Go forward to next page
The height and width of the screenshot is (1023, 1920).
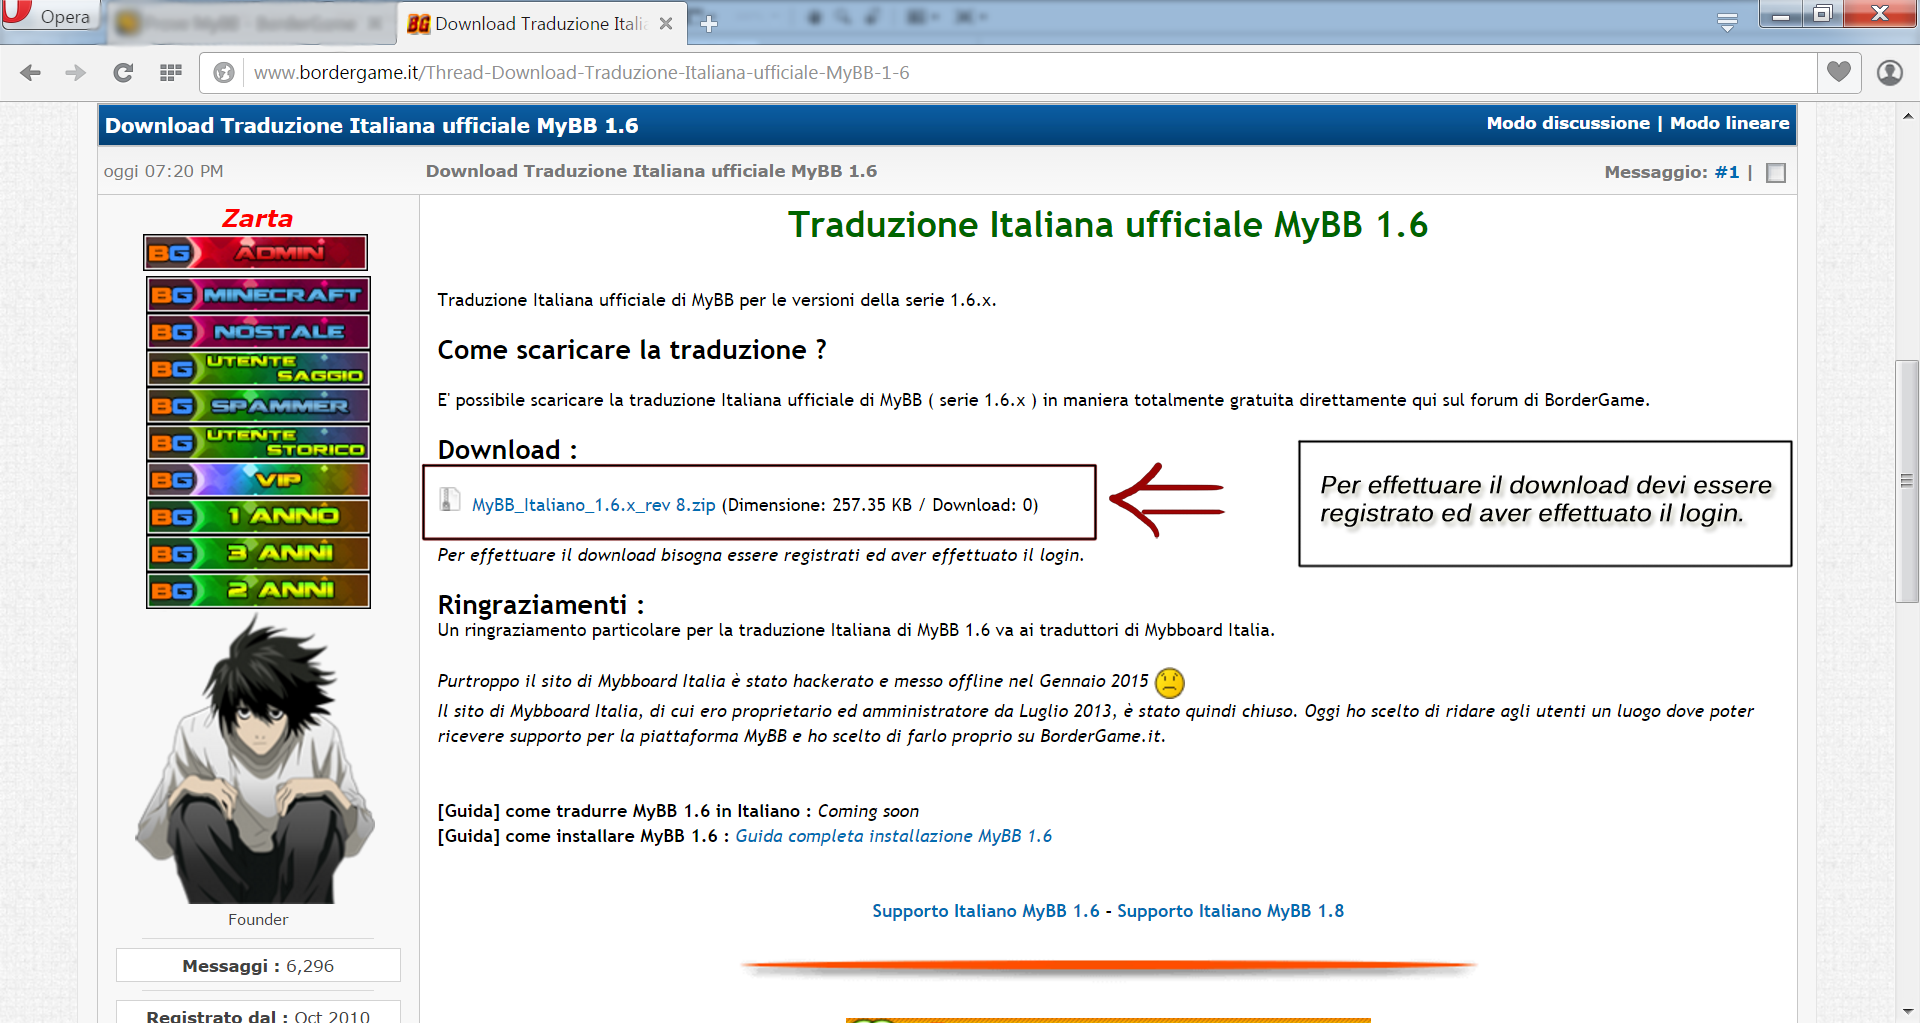pos(76,72)
